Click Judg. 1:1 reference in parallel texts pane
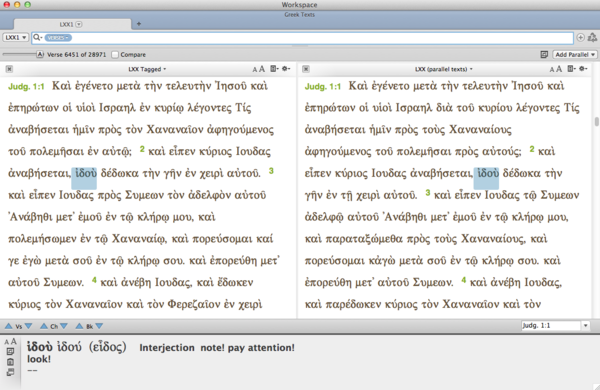This screenshot has width=600, height=390. tap(323, 86)
